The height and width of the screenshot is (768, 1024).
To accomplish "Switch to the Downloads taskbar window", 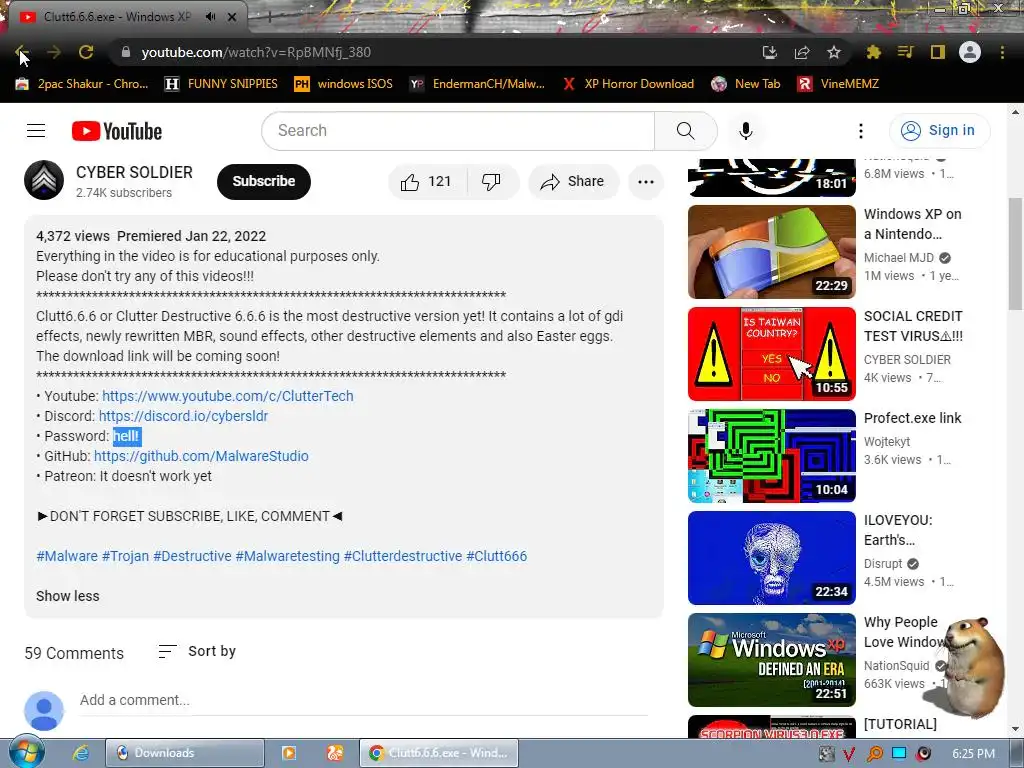I will tap(185, 753).
